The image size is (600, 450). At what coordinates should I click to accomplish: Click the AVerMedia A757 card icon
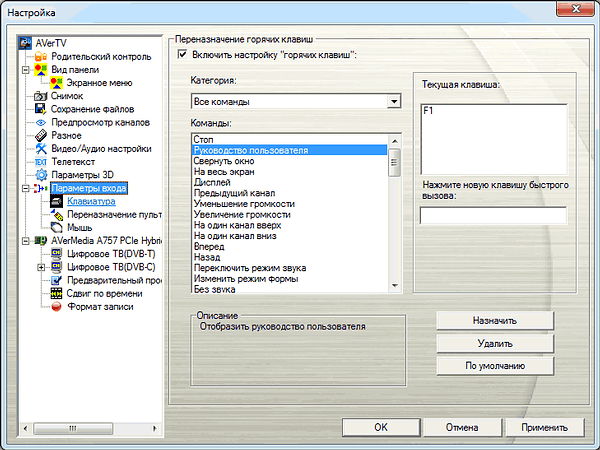[41, 241]
